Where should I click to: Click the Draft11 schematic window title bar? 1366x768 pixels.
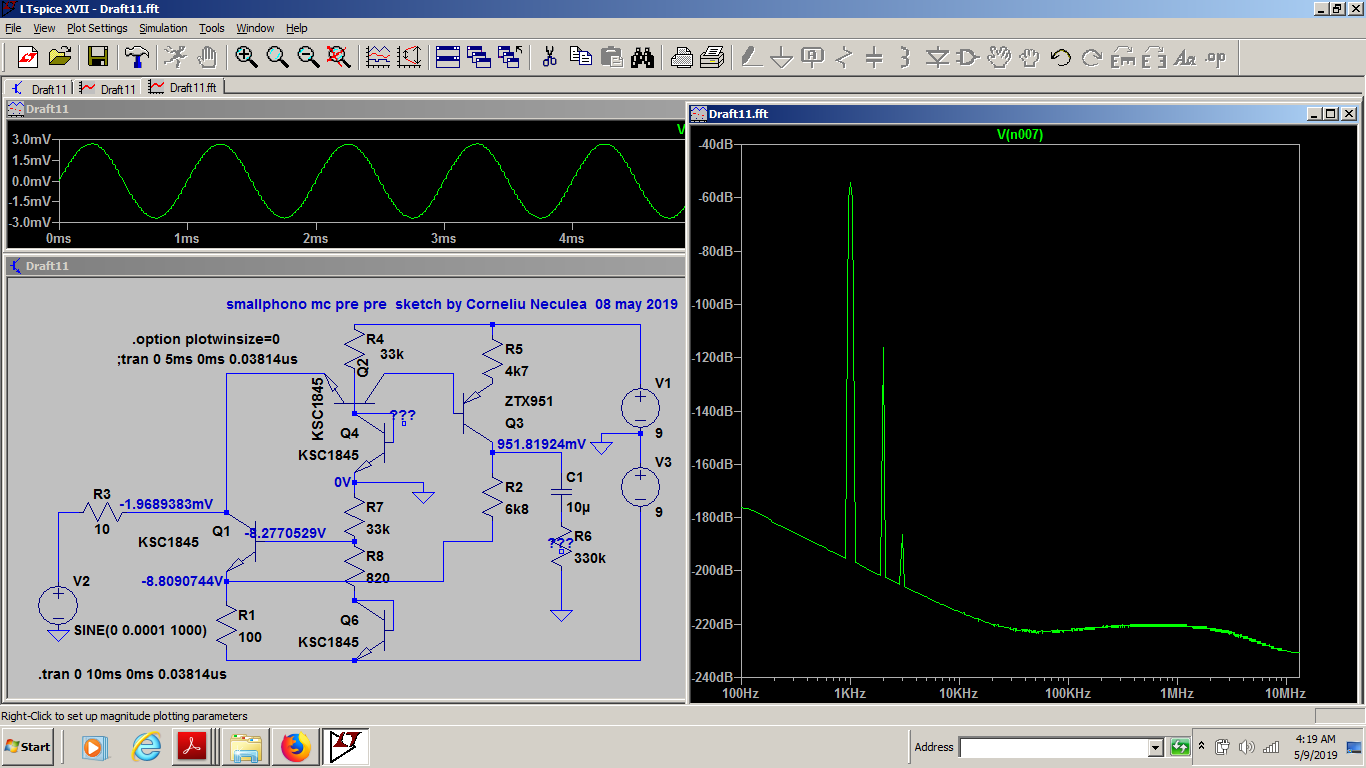click(345, 266)
